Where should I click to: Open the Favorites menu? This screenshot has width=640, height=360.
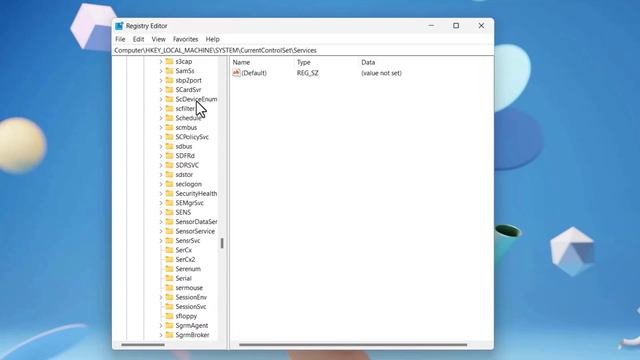(x=185, y=39)
